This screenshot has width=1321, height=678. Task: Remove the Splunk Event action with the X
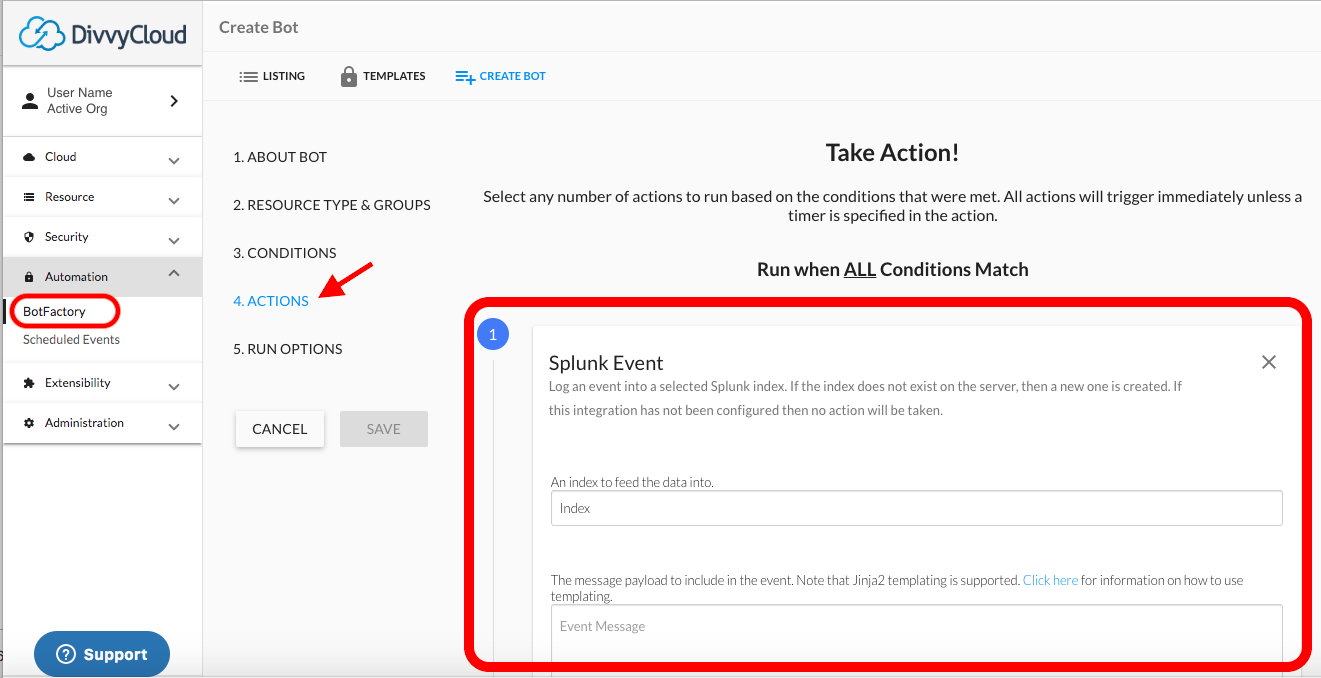click(1269, 362)
